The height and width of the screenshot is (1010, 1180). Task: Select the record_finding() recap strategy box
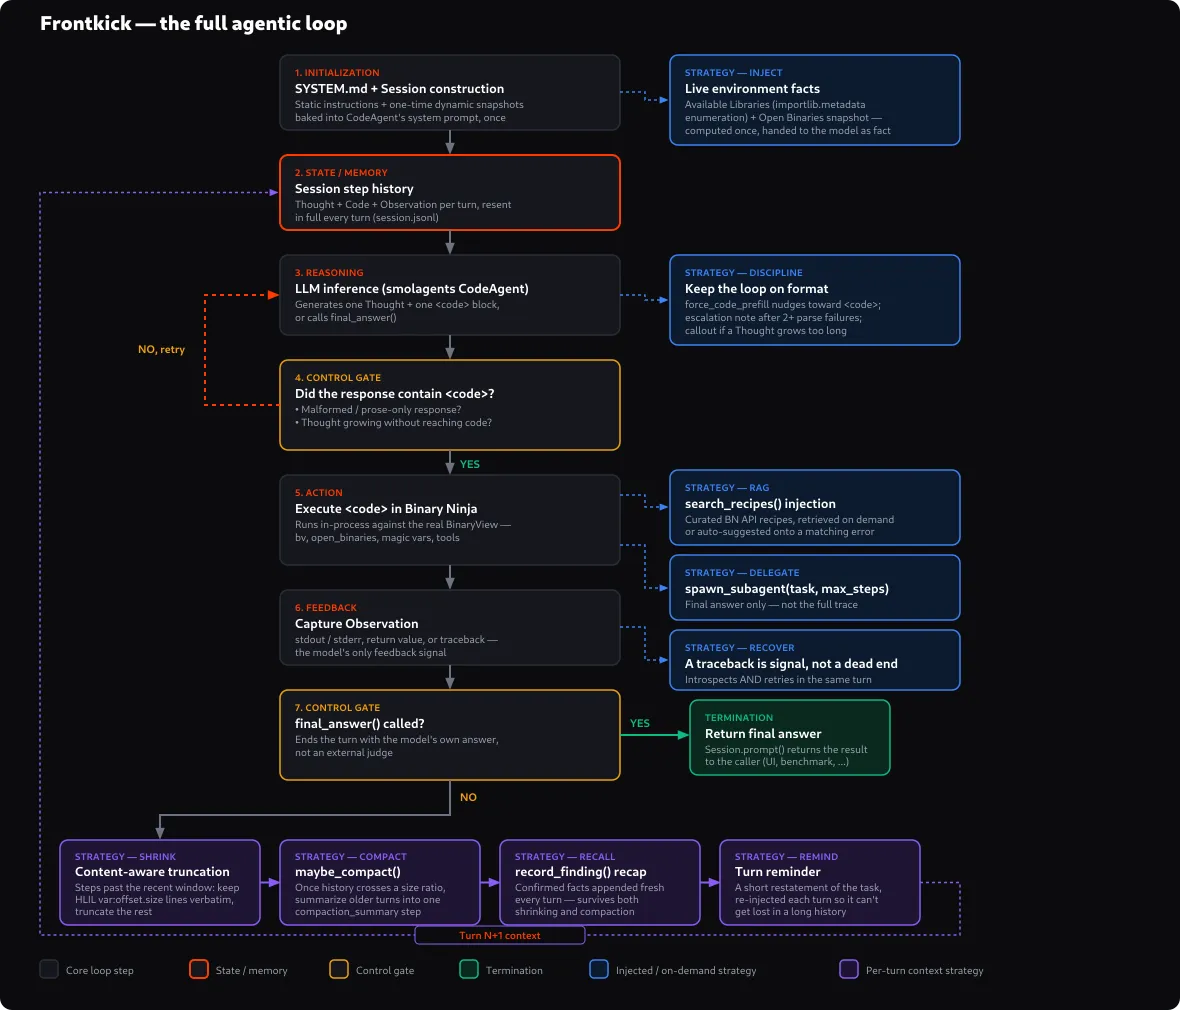600,882
